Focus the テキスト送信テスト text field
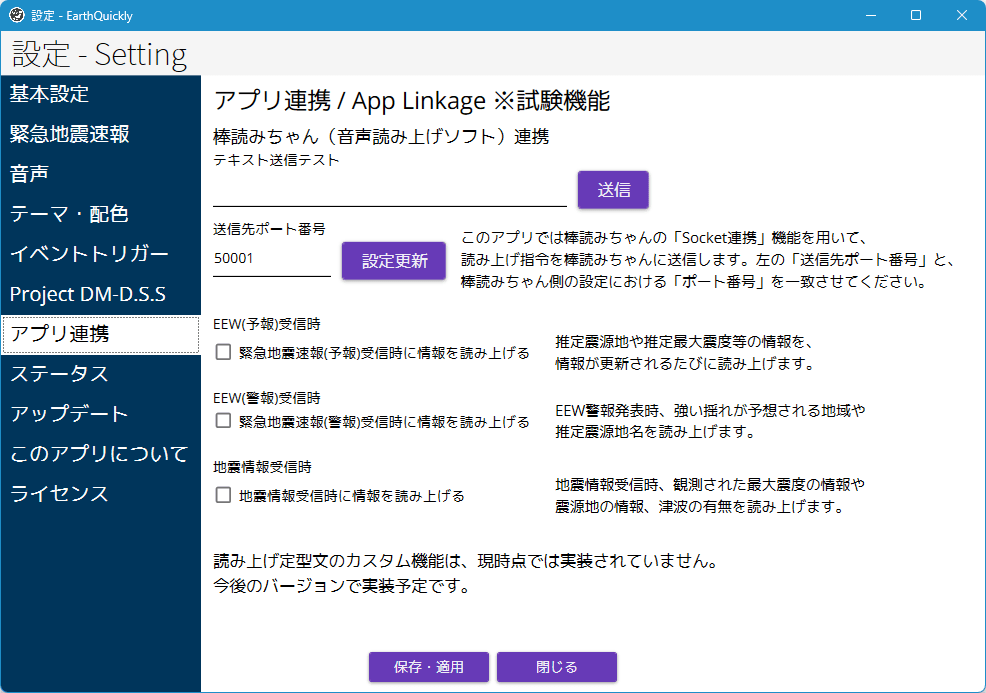The width and height of the screenshot is (986, 693). tap(390, 191)
